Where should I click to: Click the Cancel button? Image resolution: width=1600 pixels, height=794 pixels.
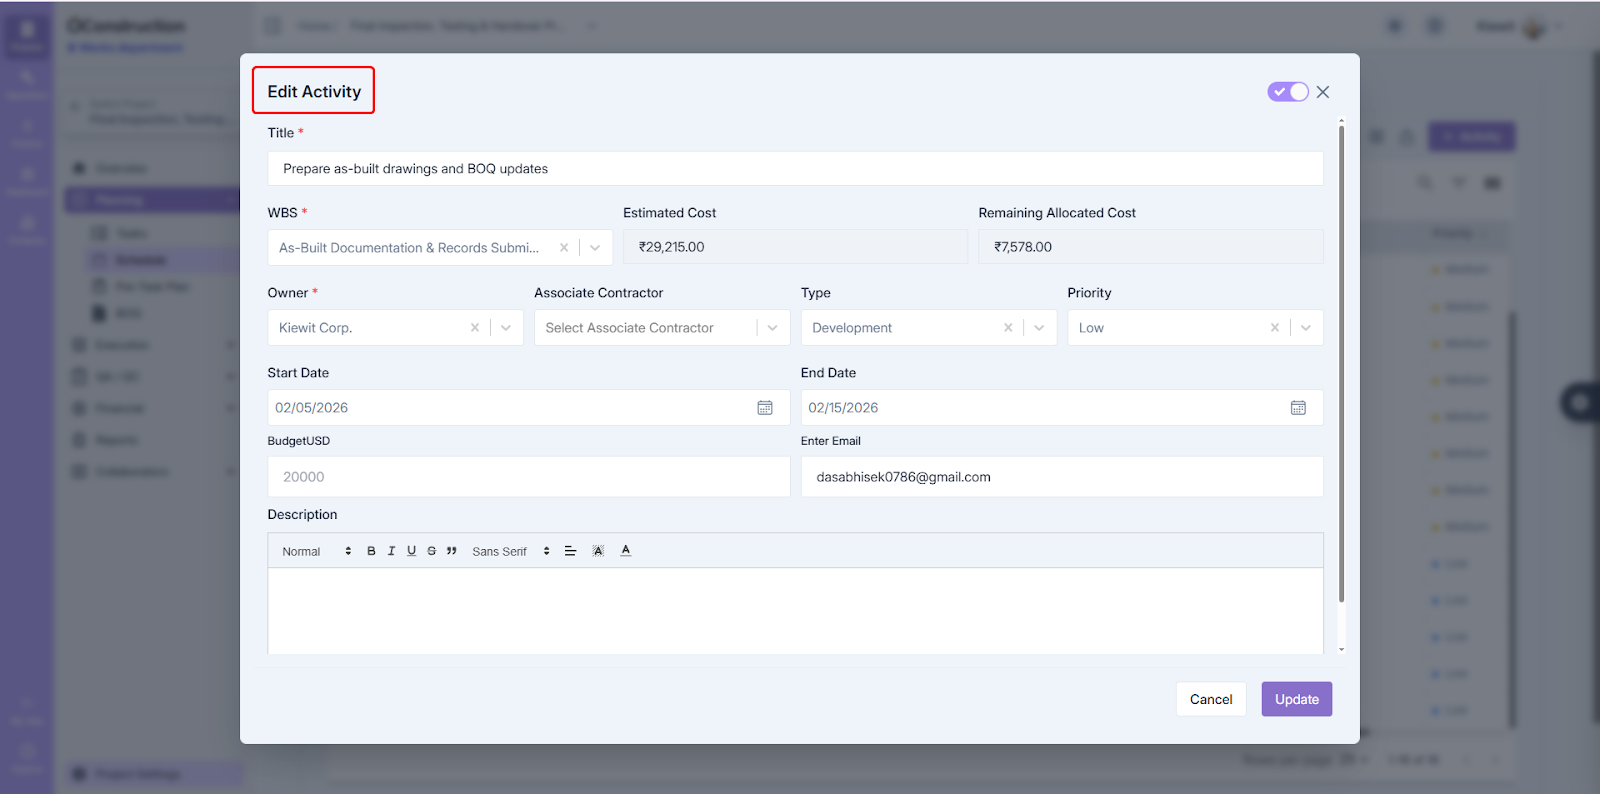[1210, 699]
